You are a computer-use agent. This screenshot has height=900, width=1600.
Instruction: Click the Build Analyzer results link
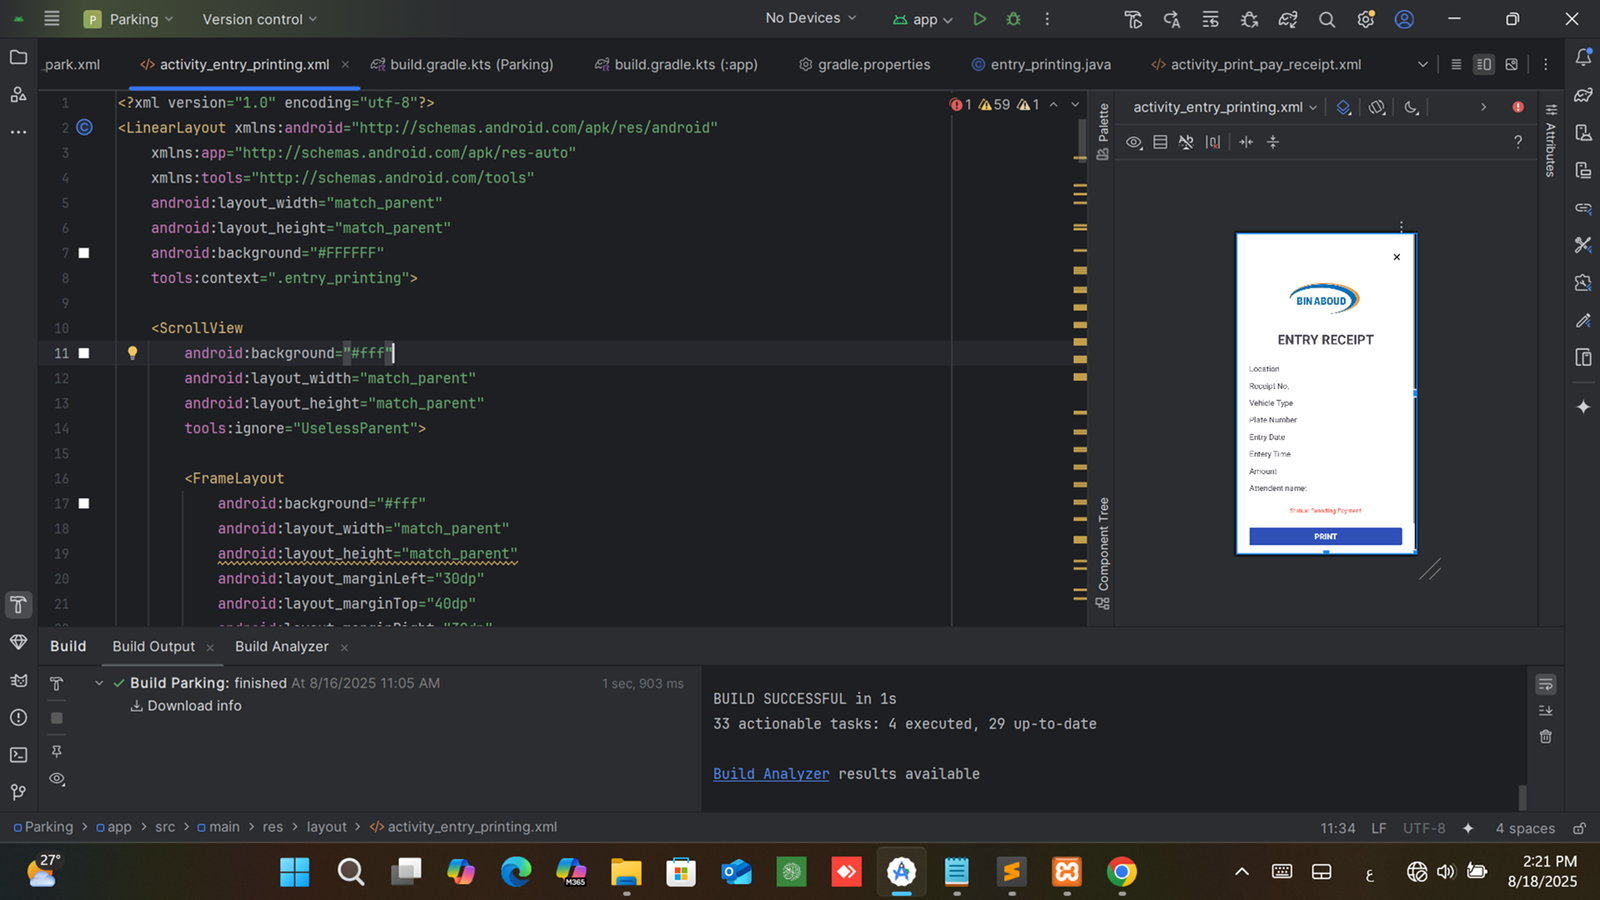(771, 774)
